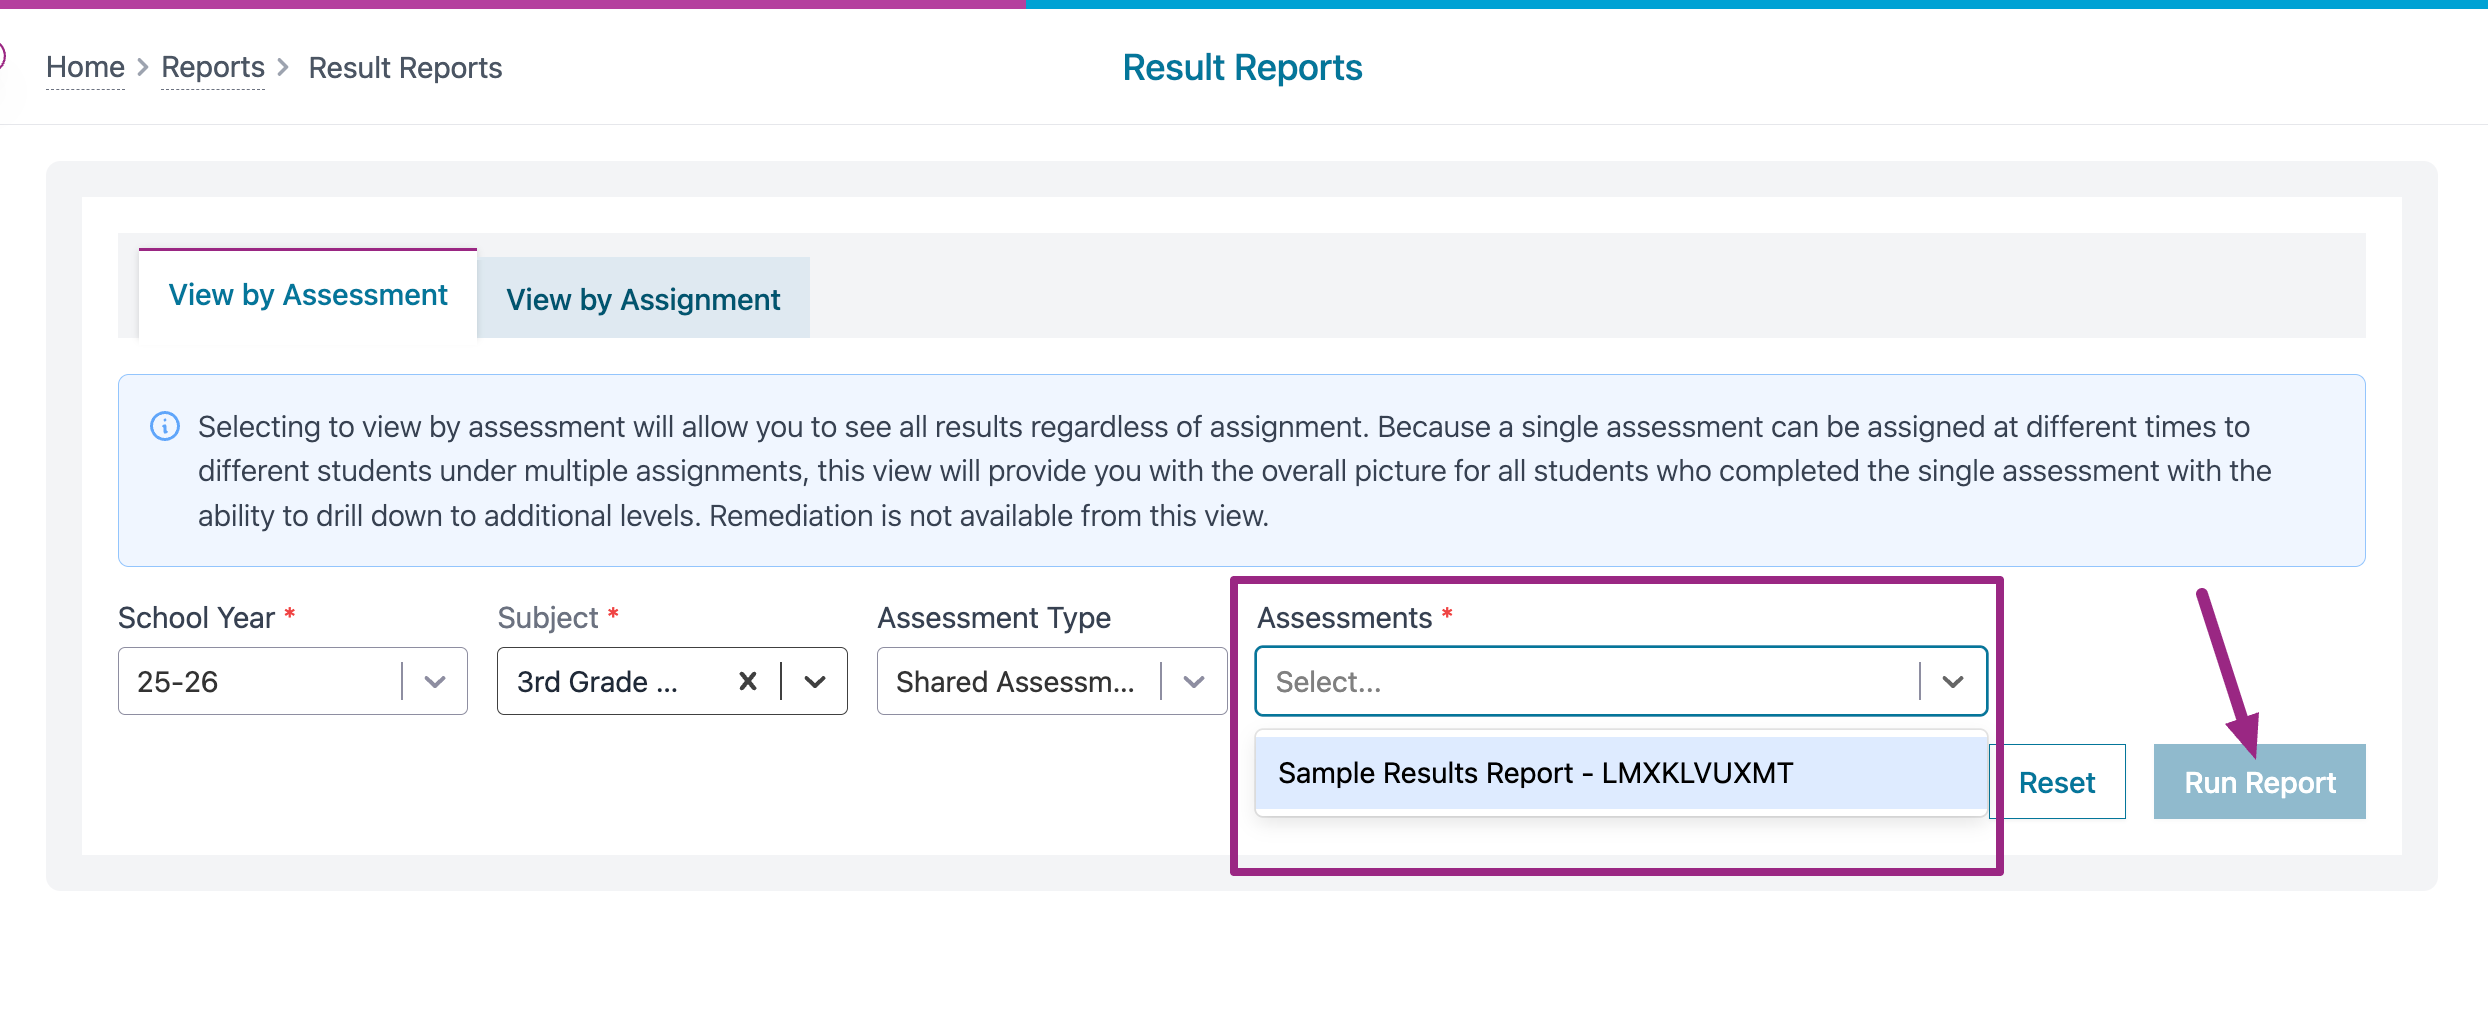This screenshot has width=2488, height=1024.
Task: Select the View by Assessment tab
Action: (308, 295)
